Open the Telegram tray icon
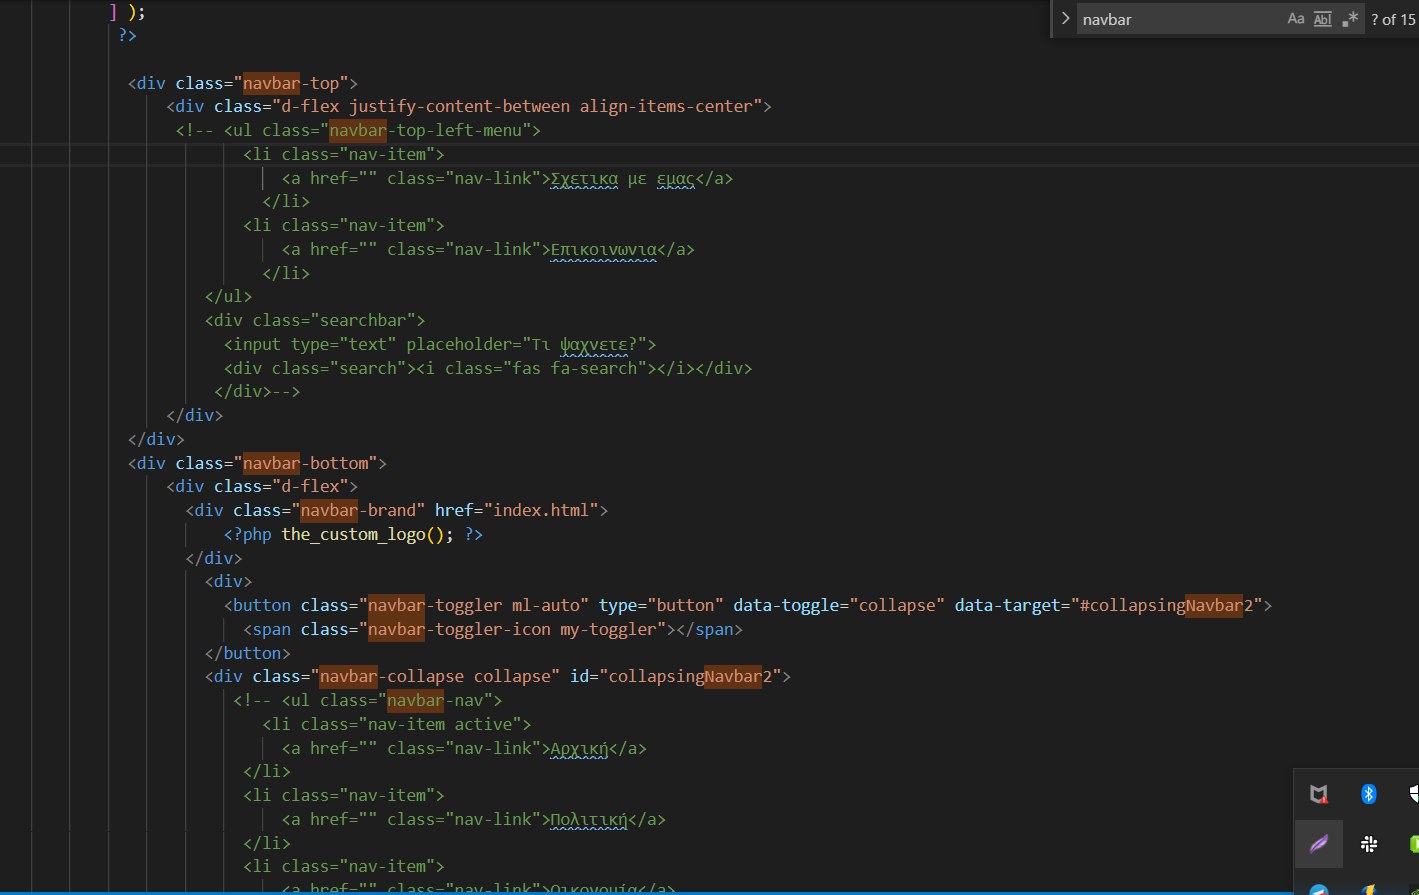 pyautogui.click(x=1319, y=888)
